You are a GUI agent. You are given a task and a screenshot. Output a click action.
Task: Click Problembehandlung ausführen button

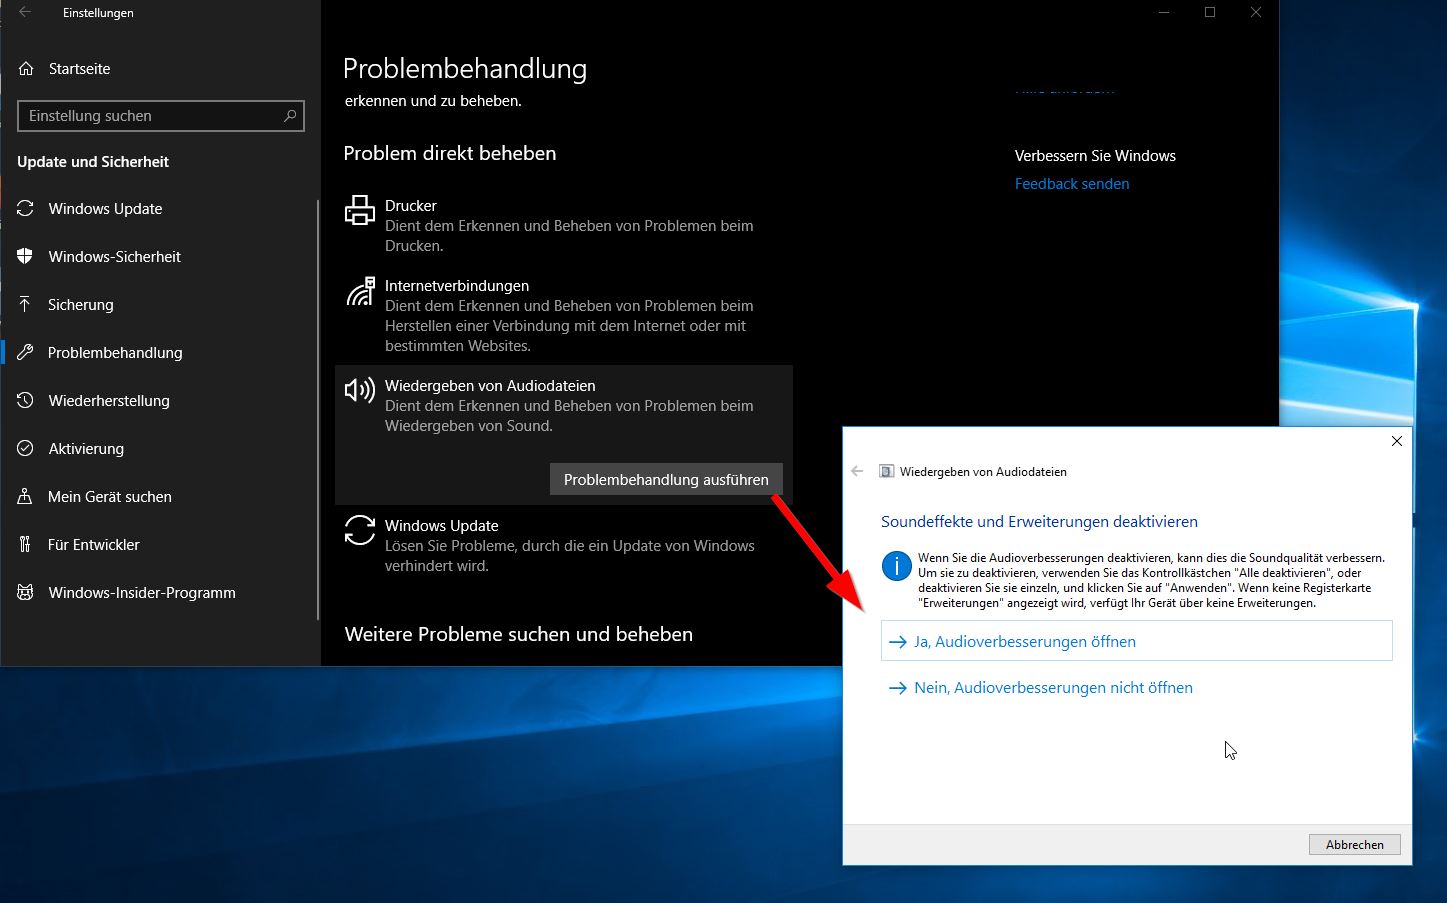(666, 480)
